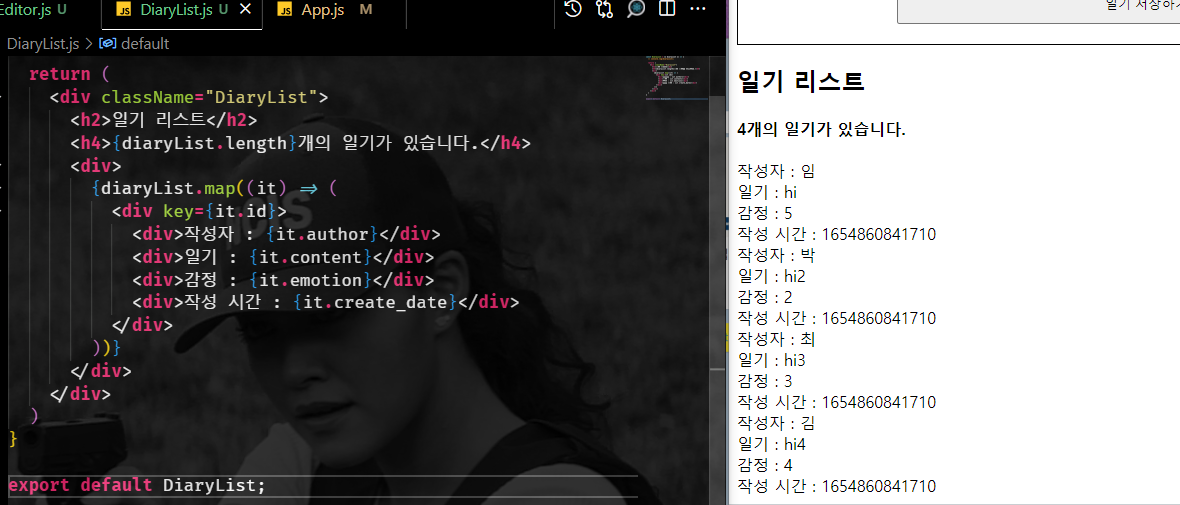
Task: Click the 'return (' code line
Action: 69,75
